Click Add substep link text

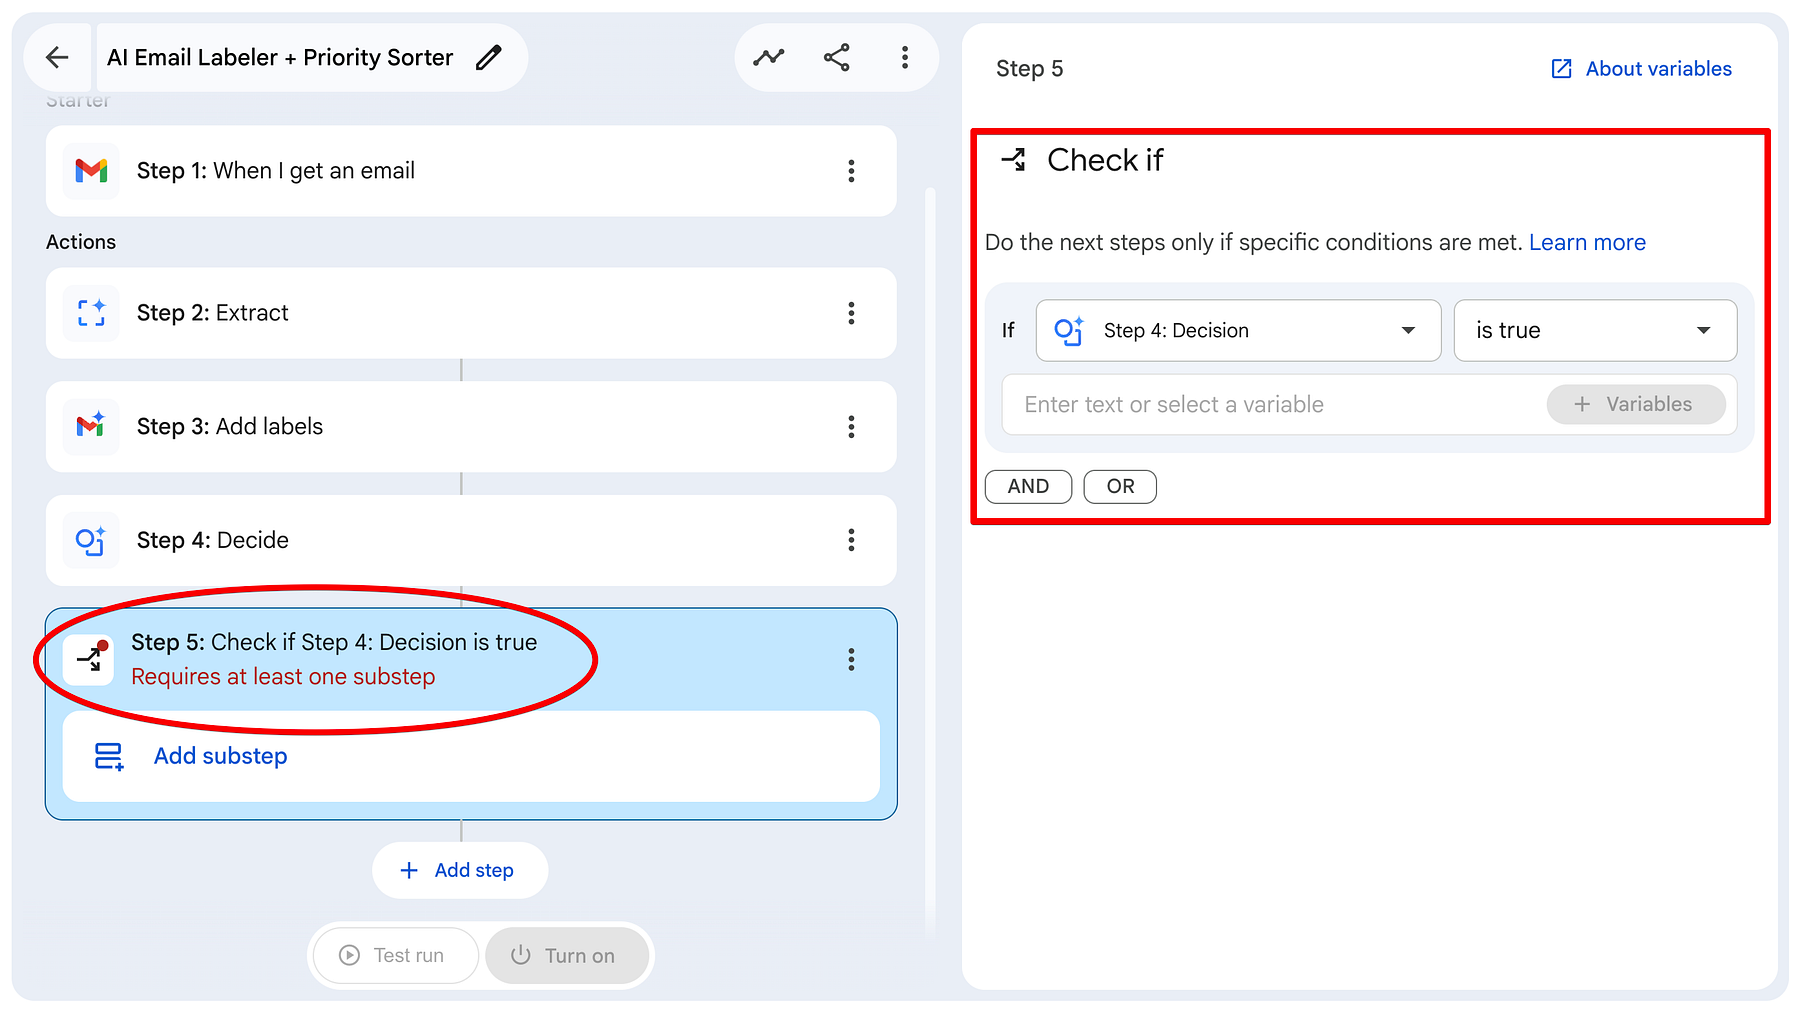(x=221, y=756)
